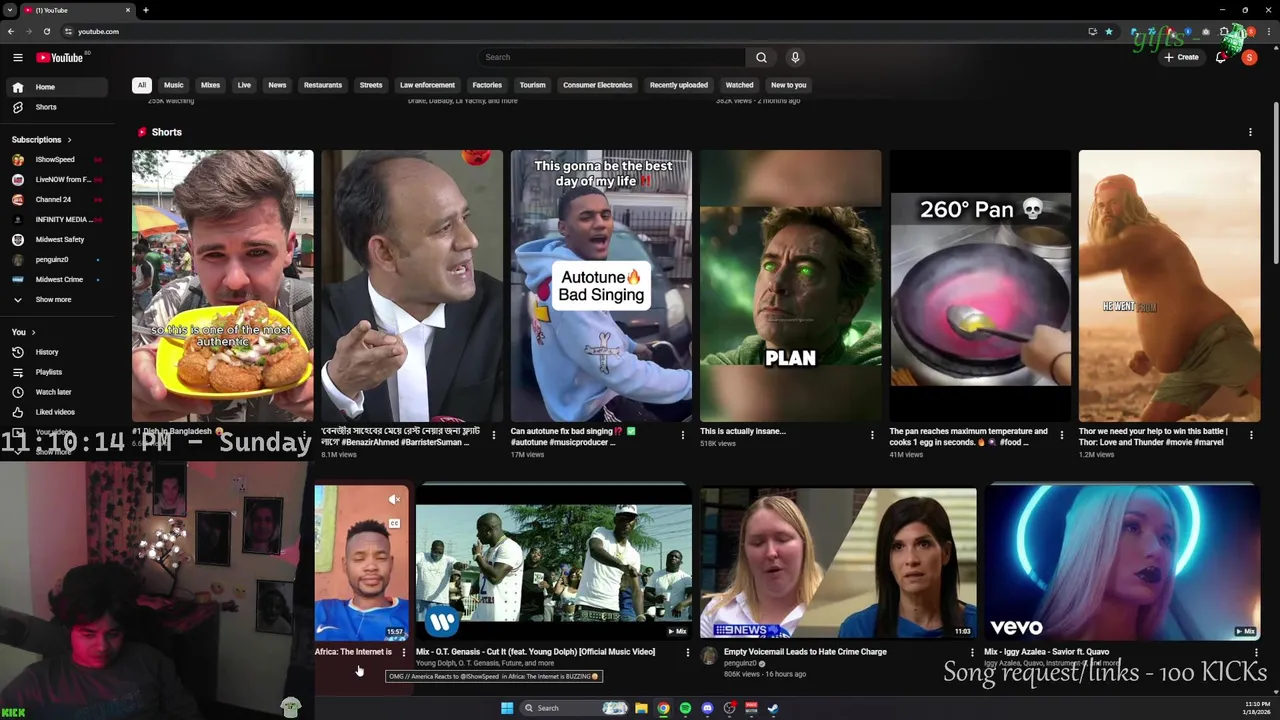1280x720 pixels.
Task: Select the Recently uploaded chip
Action: [x=678, y=85]
